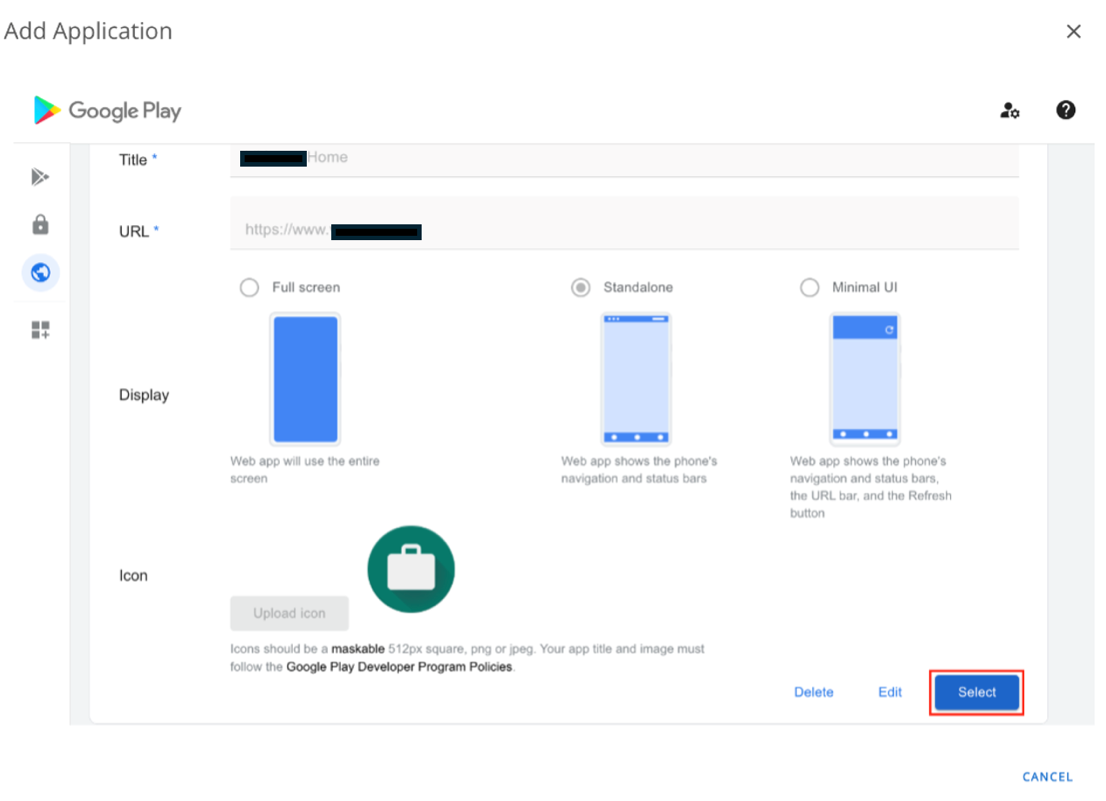This screenshot has width=1106, height=801.
Task: Click the Full screen phone preview
Action: (x=305, y=378)
